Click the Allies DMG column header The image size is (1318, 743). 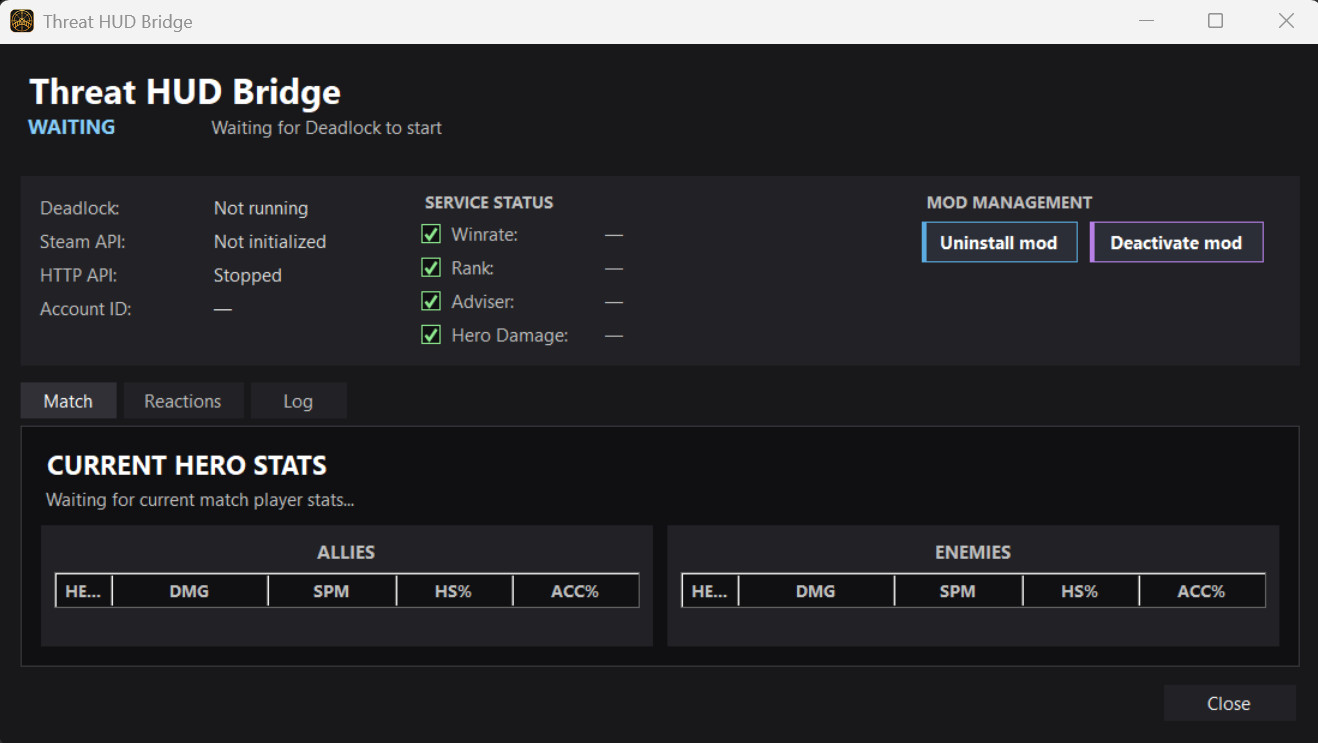pyautogui.click(x=189, y=591)
